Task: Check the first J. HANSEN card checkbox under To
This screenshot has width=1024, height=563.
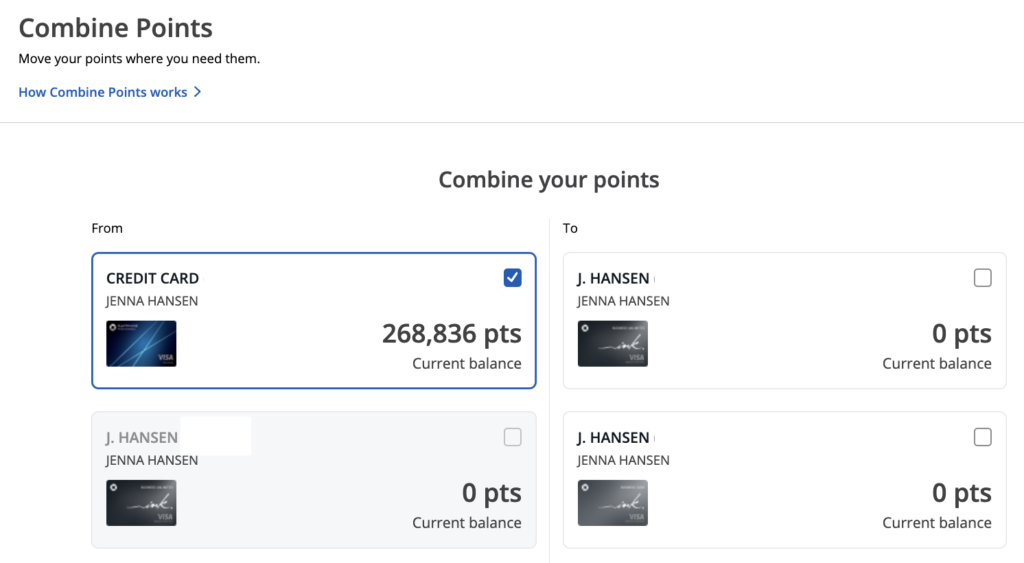Action: click(x=982, y=278)
